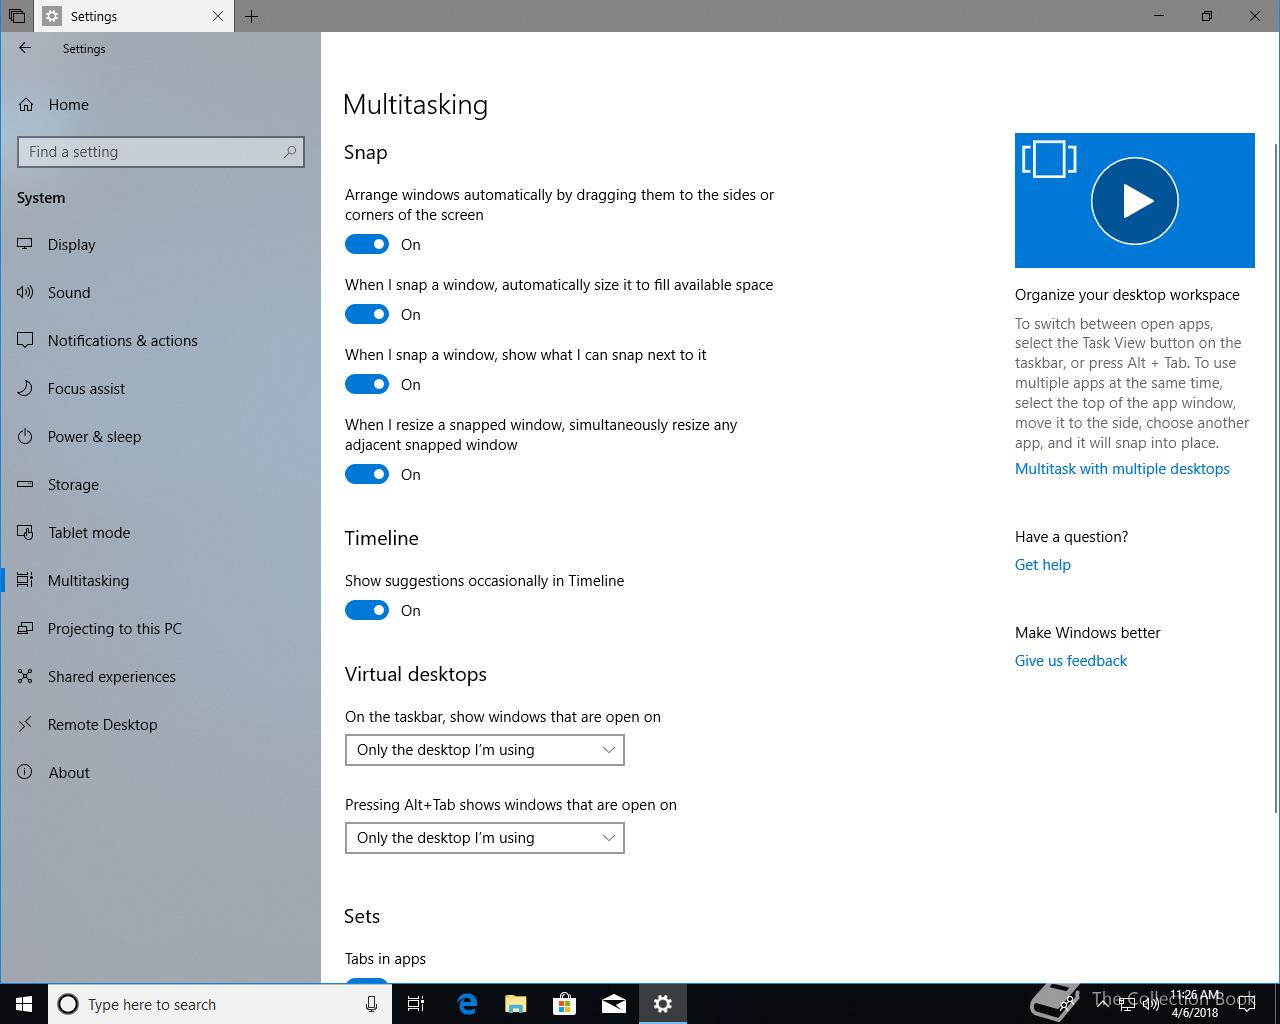The width and height of the screenshot is (1280, 1024).
Task: Toggle automatically size snapped window switch
Action: tap(367, 314)
